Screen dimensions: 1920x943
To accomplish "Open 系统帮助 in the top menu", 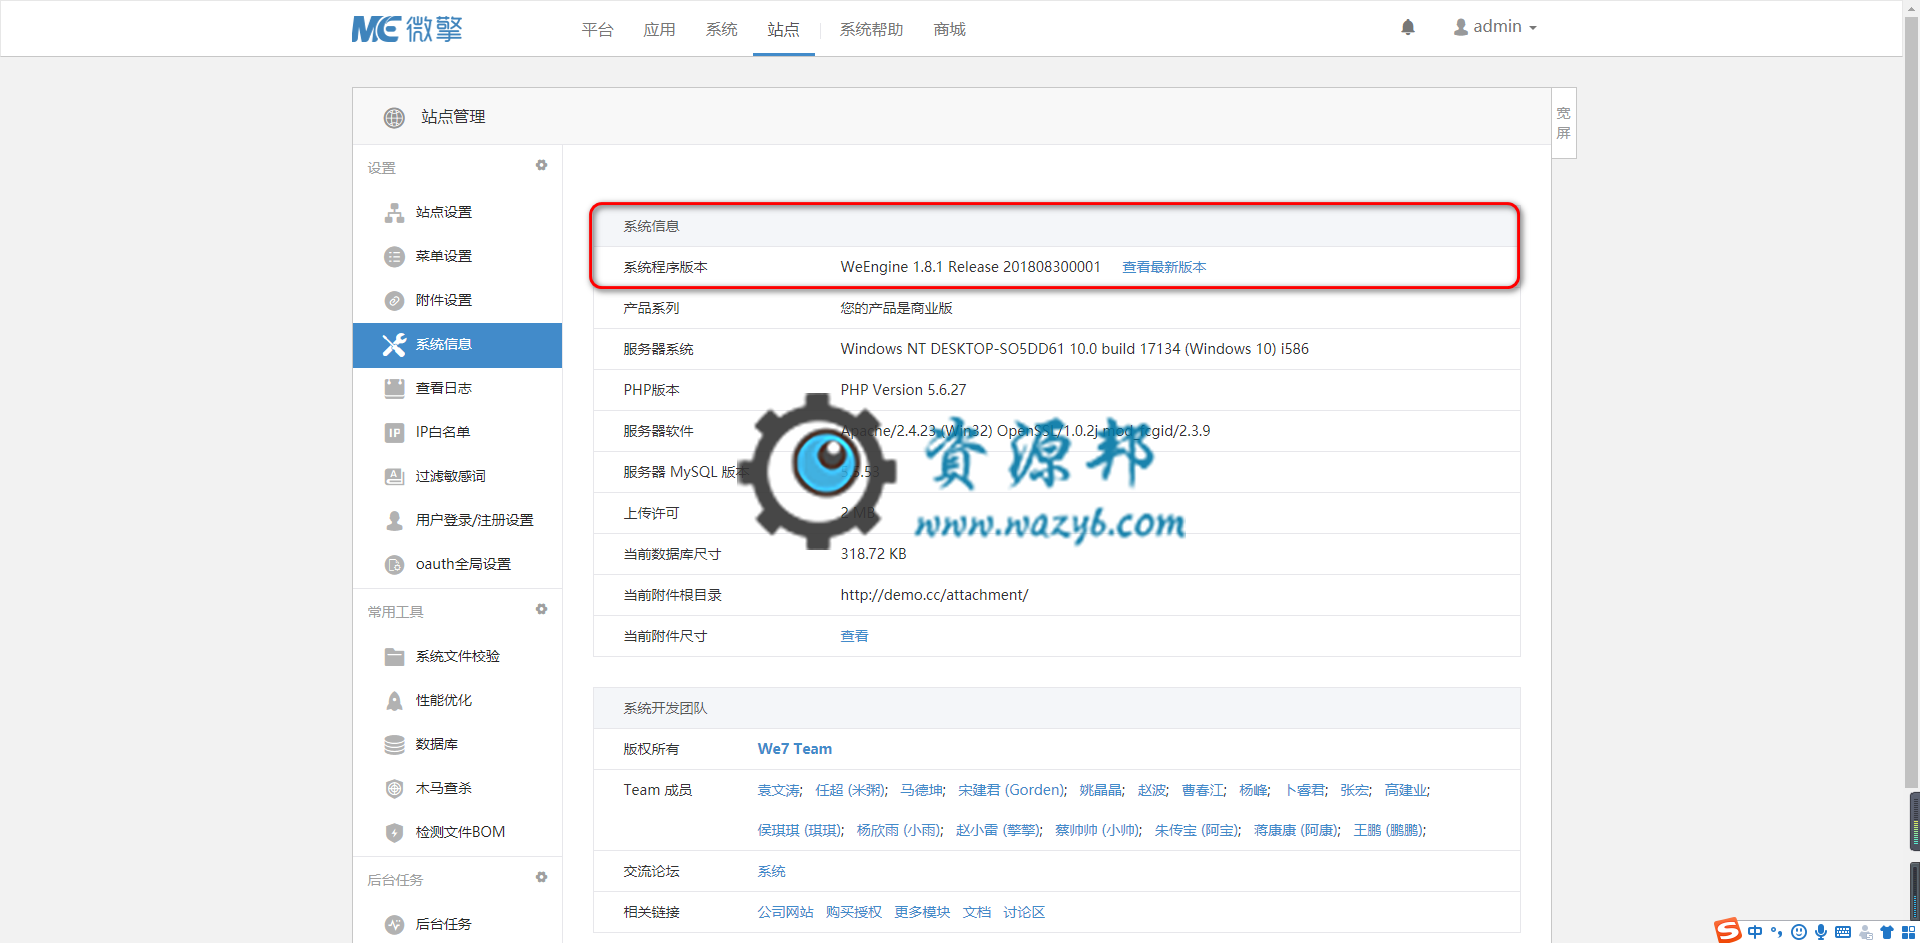I will (872, 29).
